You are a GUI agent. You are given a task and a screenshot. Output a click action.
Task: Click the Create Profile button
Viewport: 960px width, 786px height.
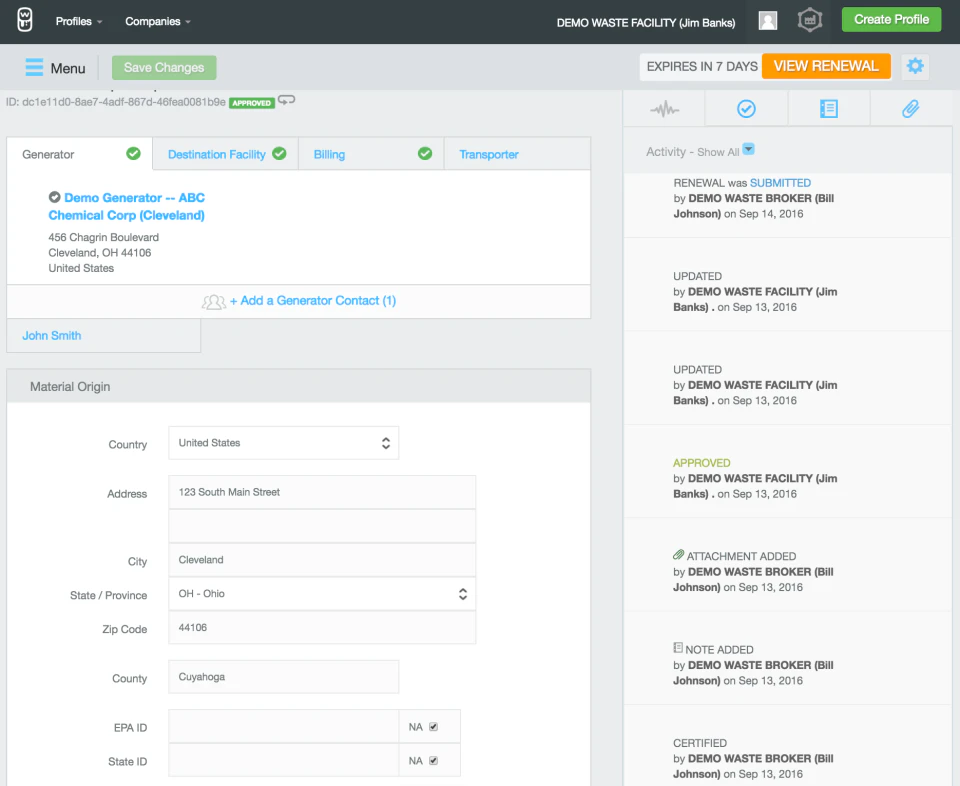pyautogui.click(x=890, y=19)
